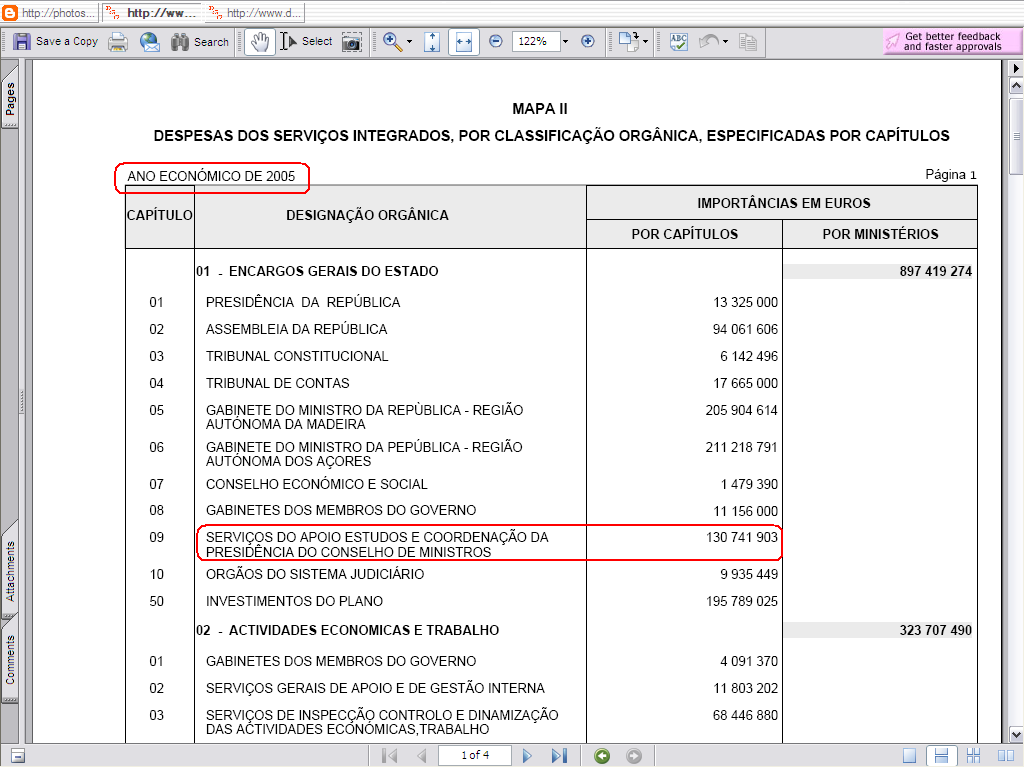Image resolution: width=1024 pixels, height=768 pixels.
Task: Click the zoom out minus button
Action: coord(496,42)
